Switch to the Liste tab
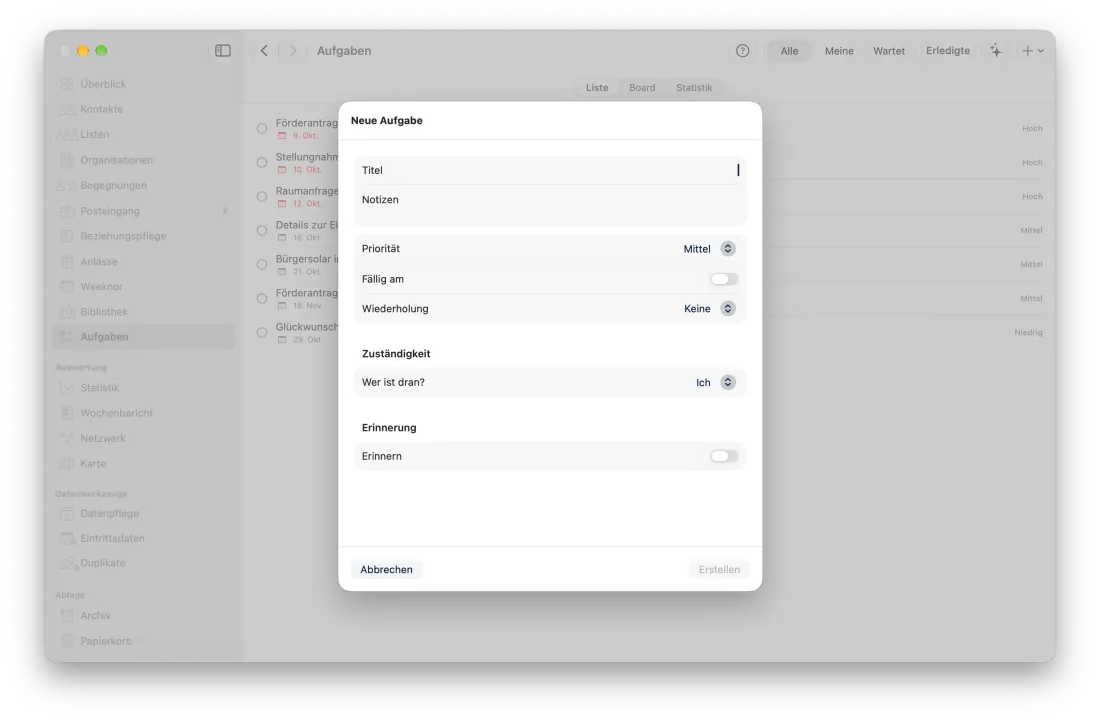Image resolution: width=1100 pixels, height=721 pixels. tap(597, 88)
